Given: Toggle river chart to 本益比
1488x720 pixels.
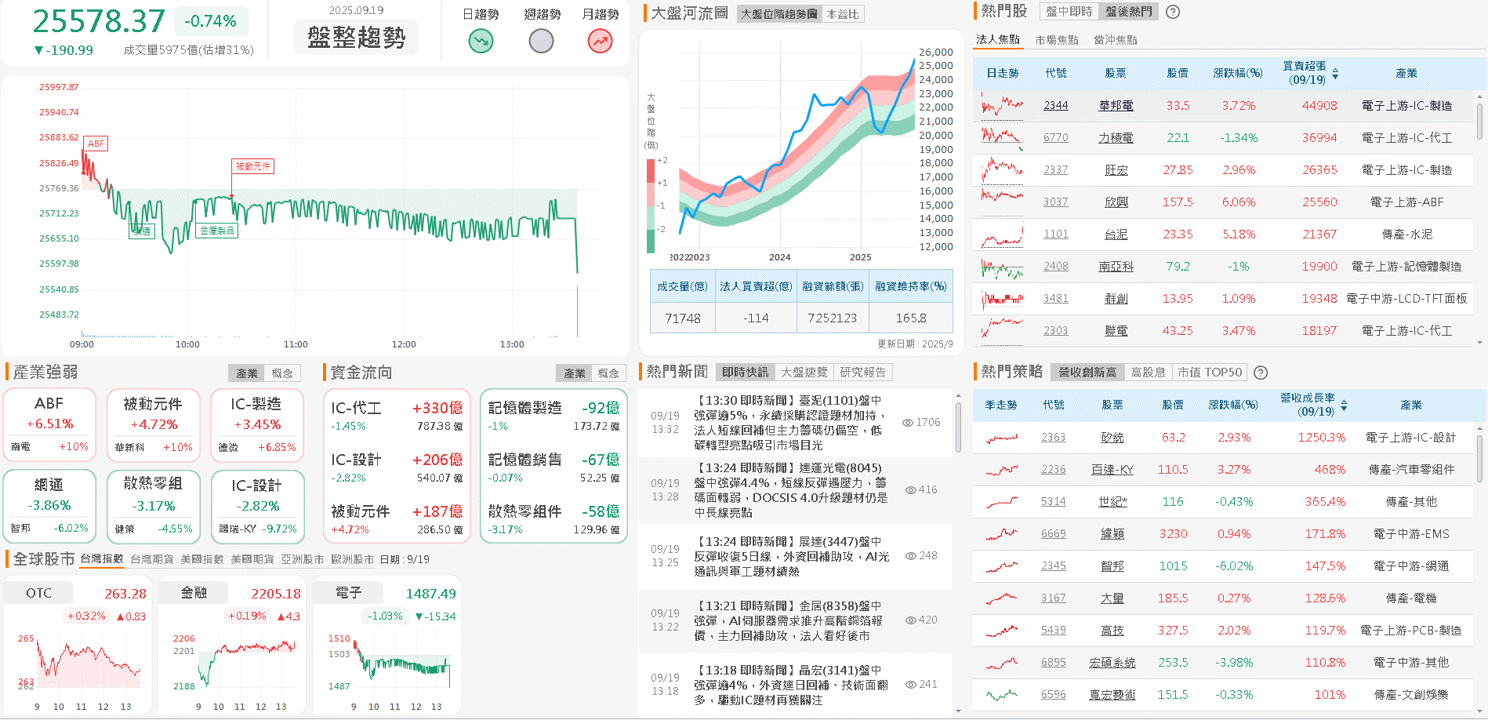Looking at the screenshot, I should click(x=842, y=14).
